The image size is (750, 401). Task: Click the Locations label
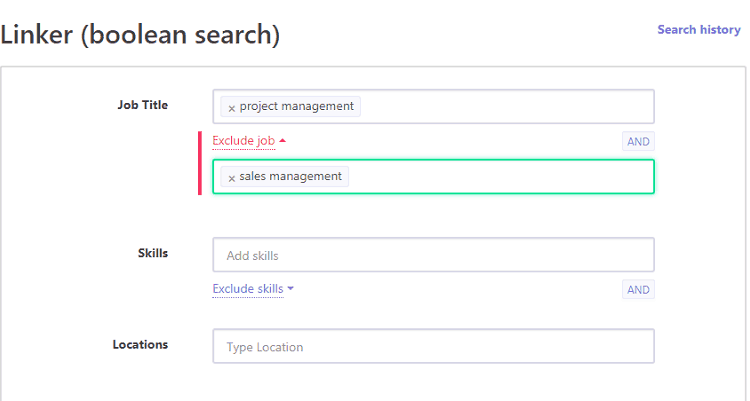point(140,345)
